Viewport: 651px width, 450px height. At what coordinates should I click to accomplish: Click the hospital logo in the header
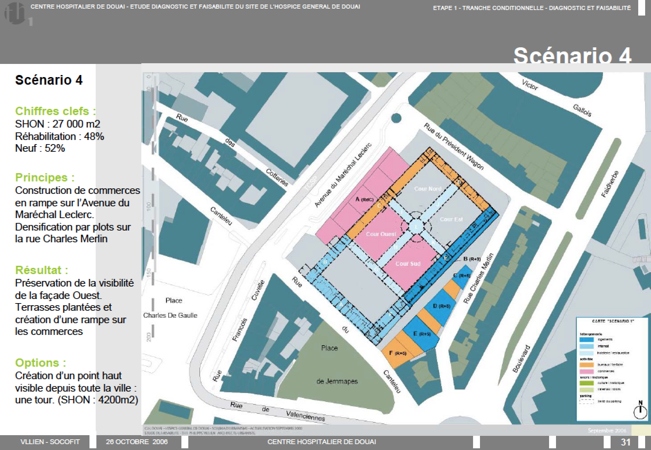coord(13,12)
